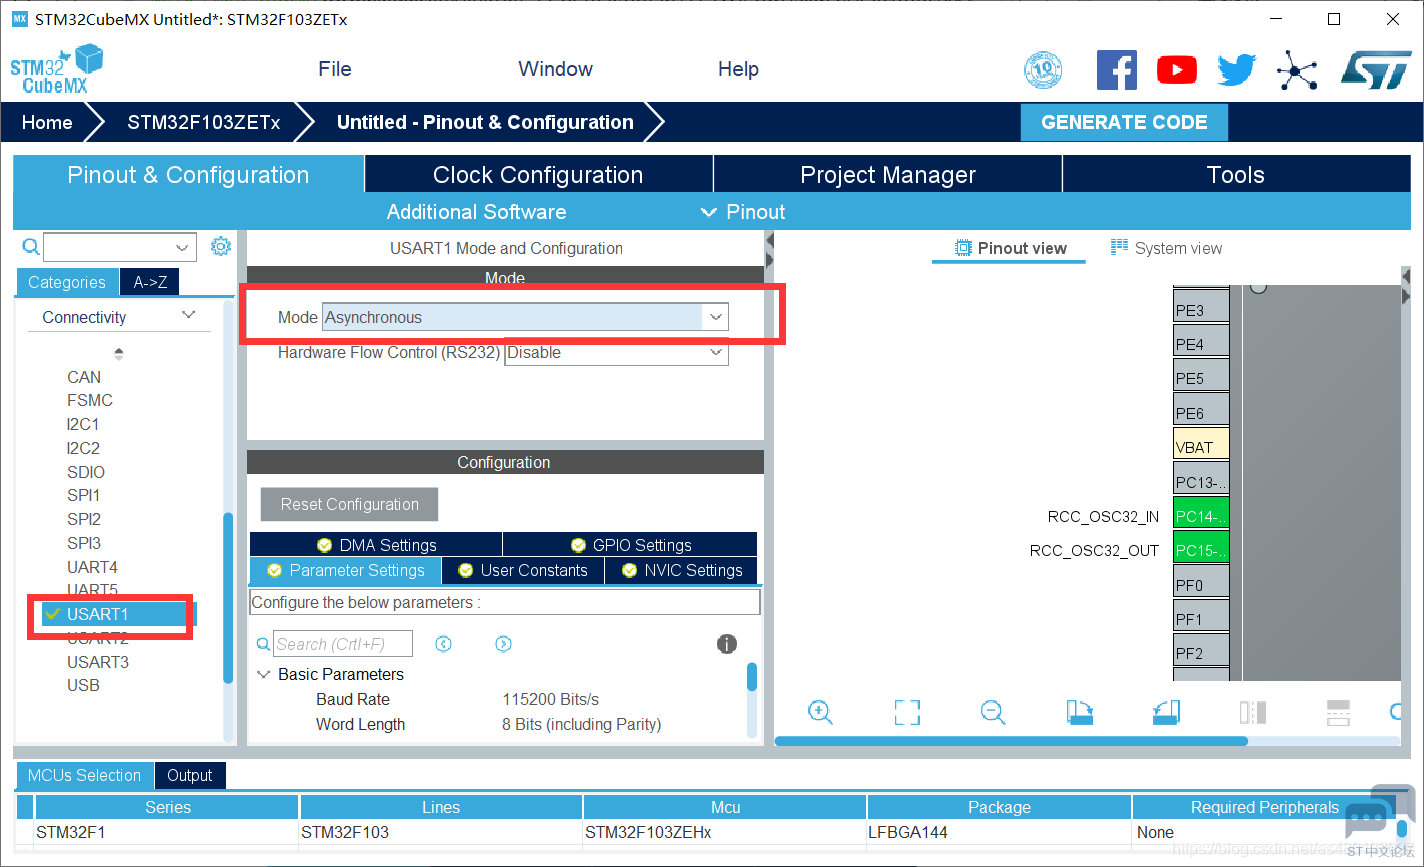Open the File menu
This screenshot has width=1424, height=867.
click(x=335, y=69)
